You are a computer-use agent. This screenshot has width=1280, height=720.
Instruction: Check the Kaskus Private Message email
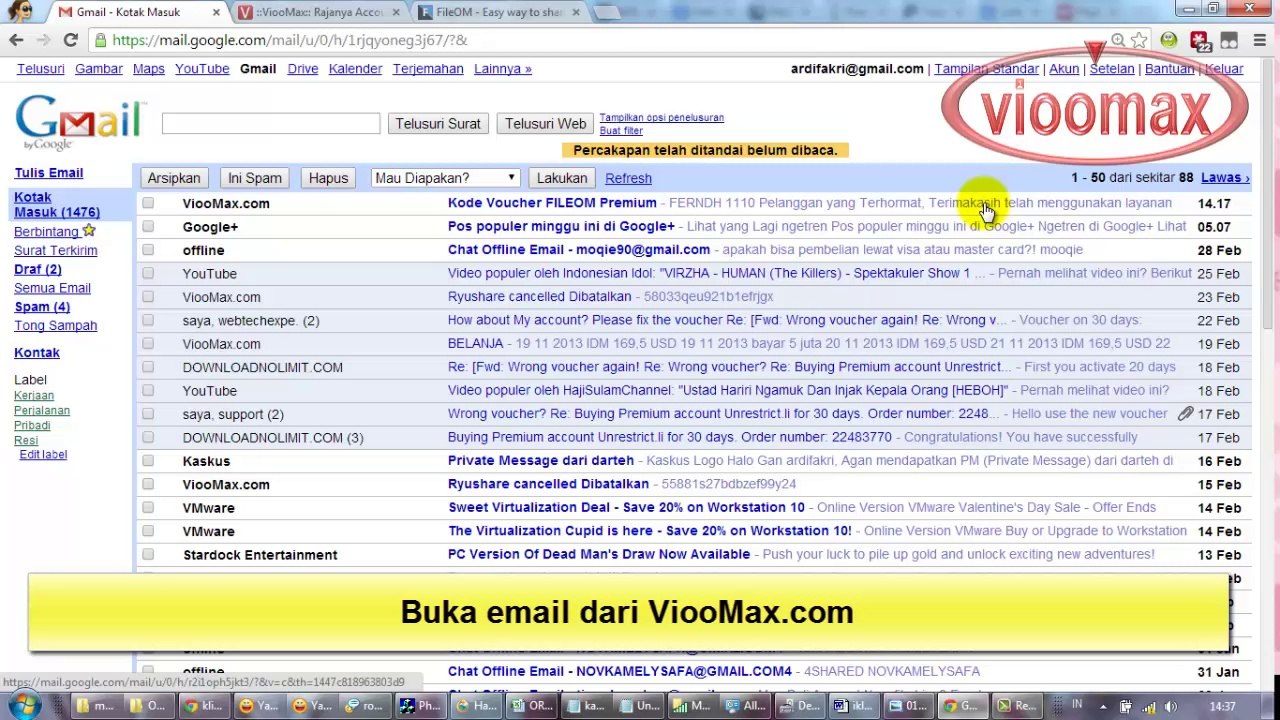pos(148,461)
